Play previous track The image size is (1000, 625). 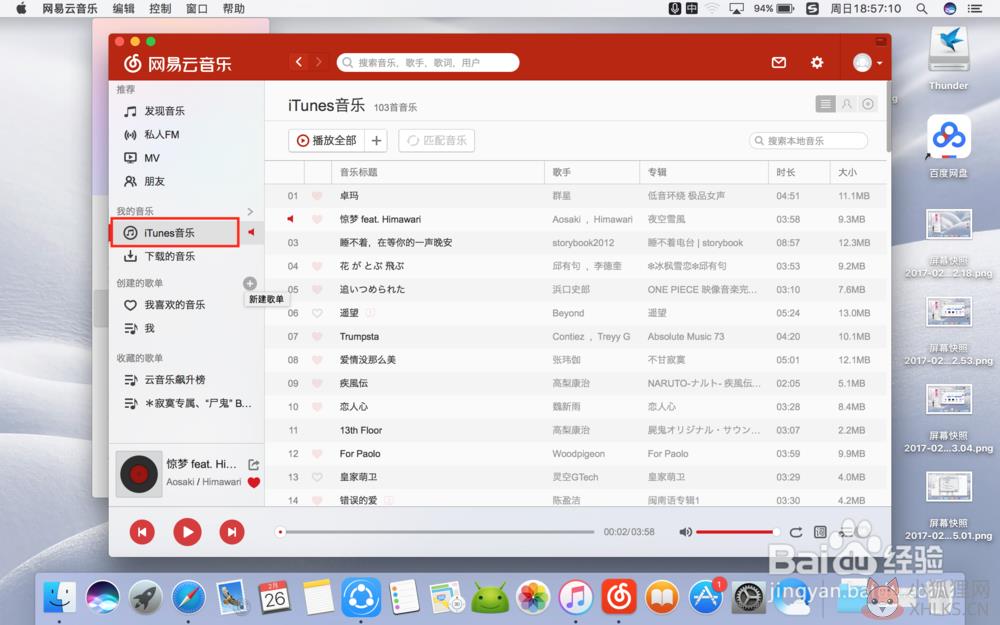click(x=142, y=532)
